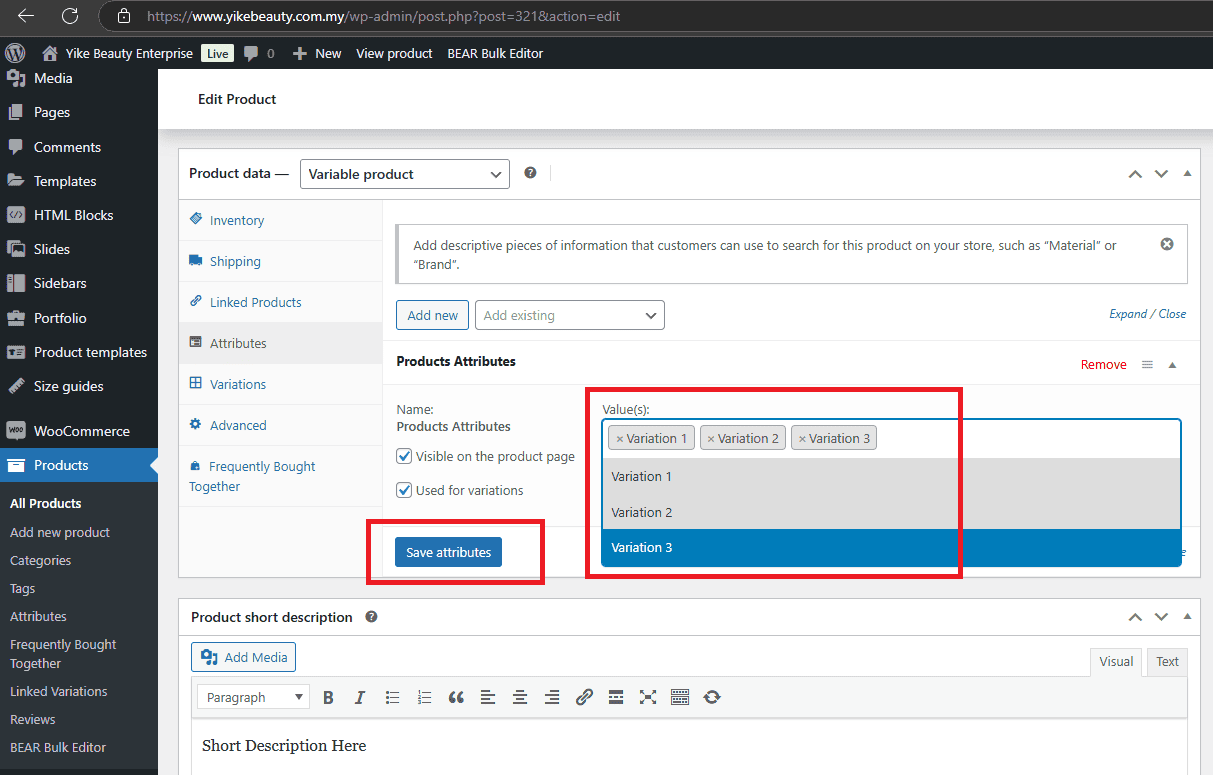Click Add Media button
1213x775 pixels.
click(244, 657)
